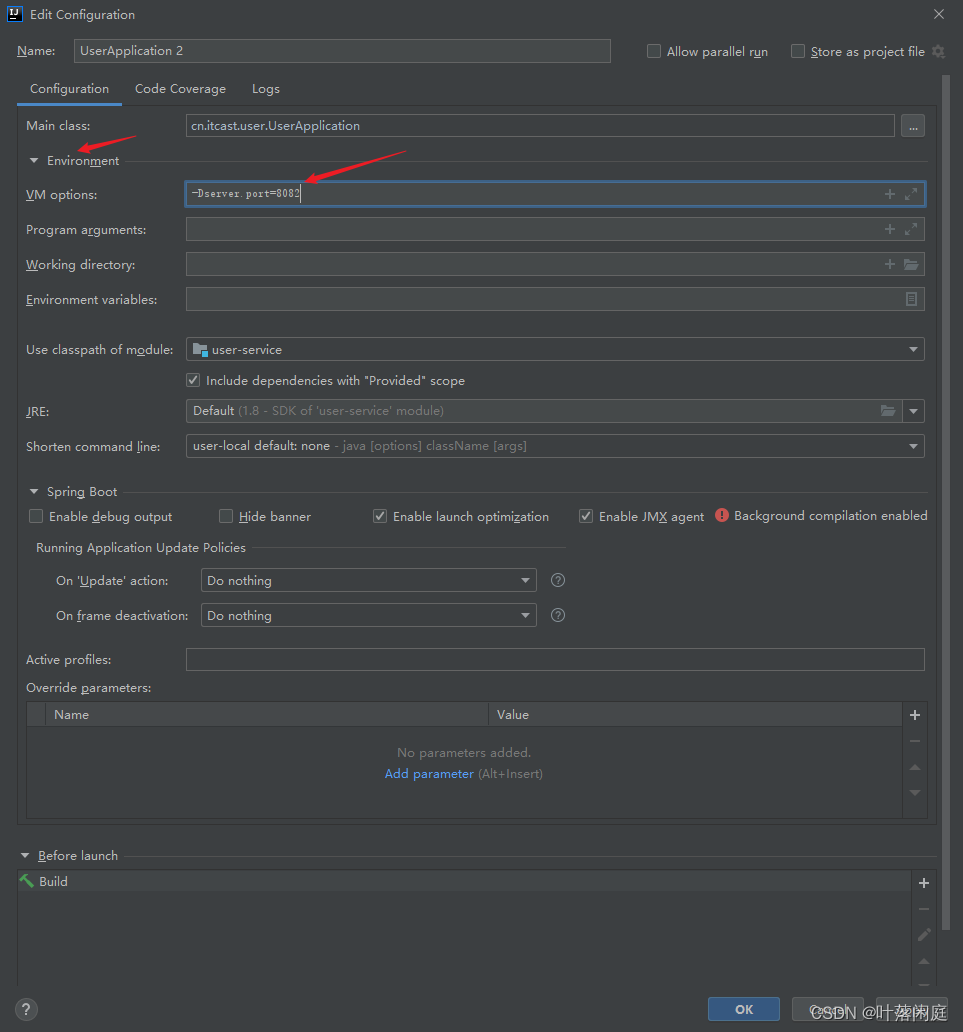Click the browse button for Main class
This screenshot has width=963, height=1032.
[912, 126]
